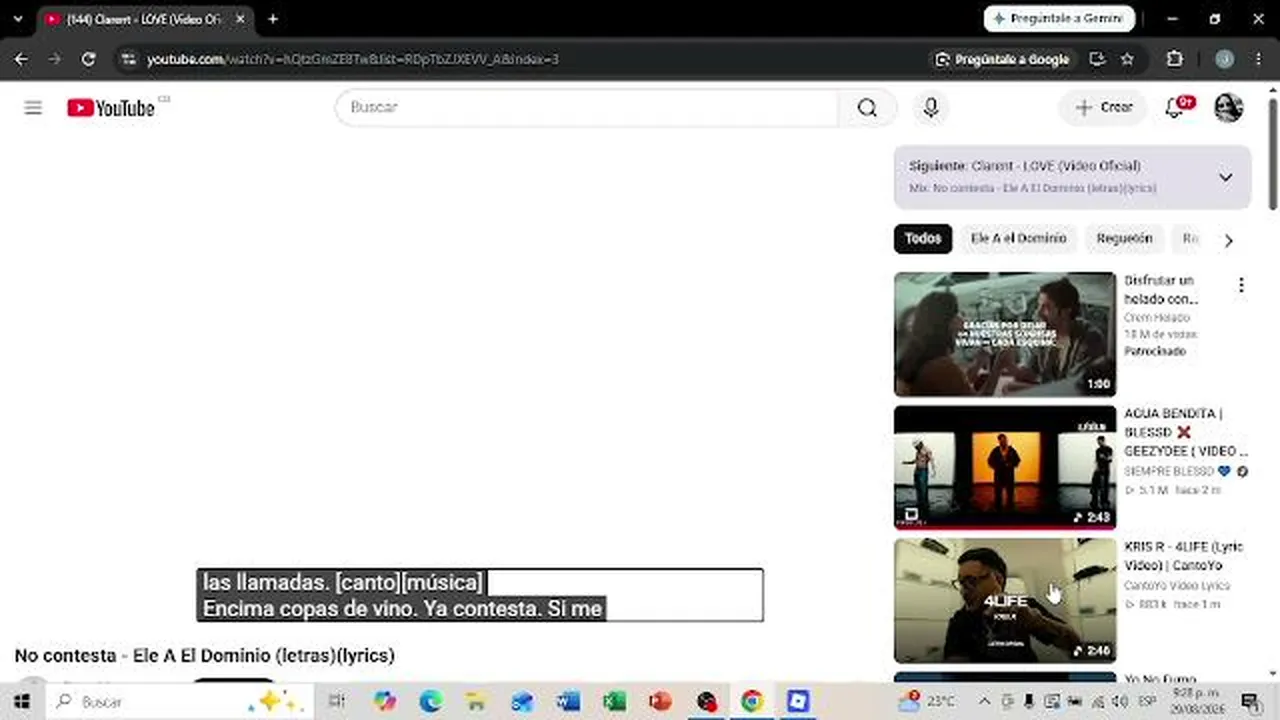1280x720 pixels.
Task: Open a new browser tab
Action: (x=273, y=19)
